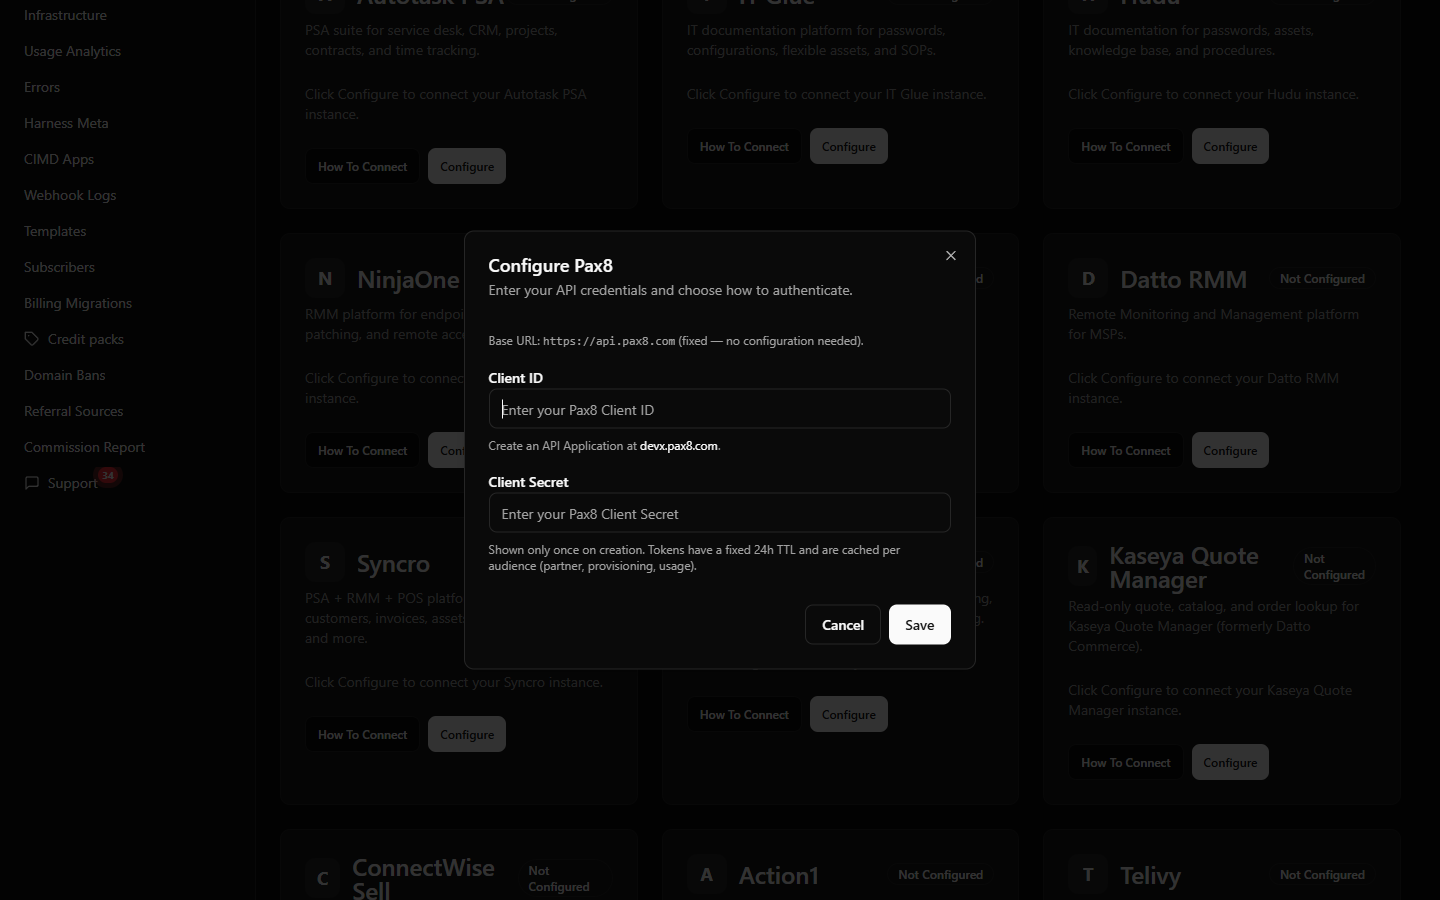Click the ConnectWise Sell Not Configured badge
This screenshot has height=900, width=1440.
click(558, 879)
